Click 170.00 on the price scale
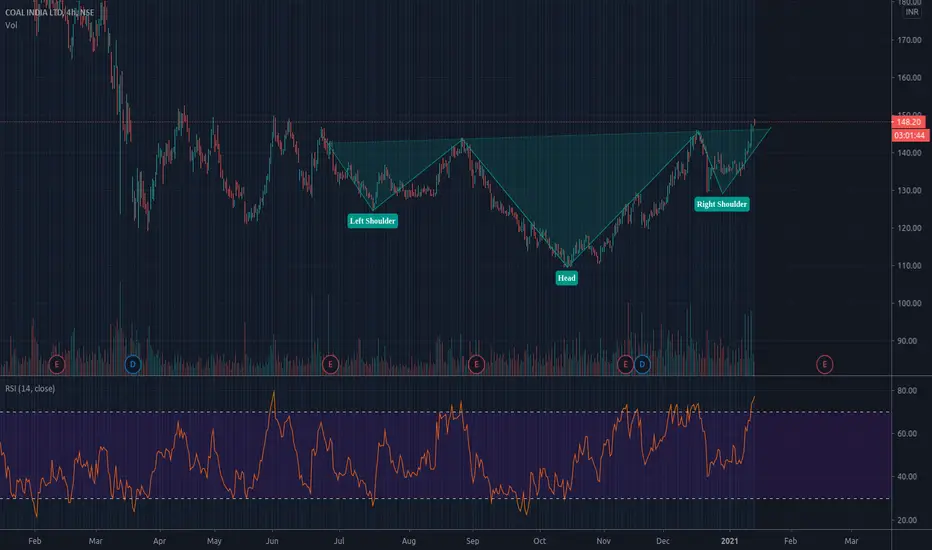Viewport: 932px width, 550px height. click(x=909, y=40)
